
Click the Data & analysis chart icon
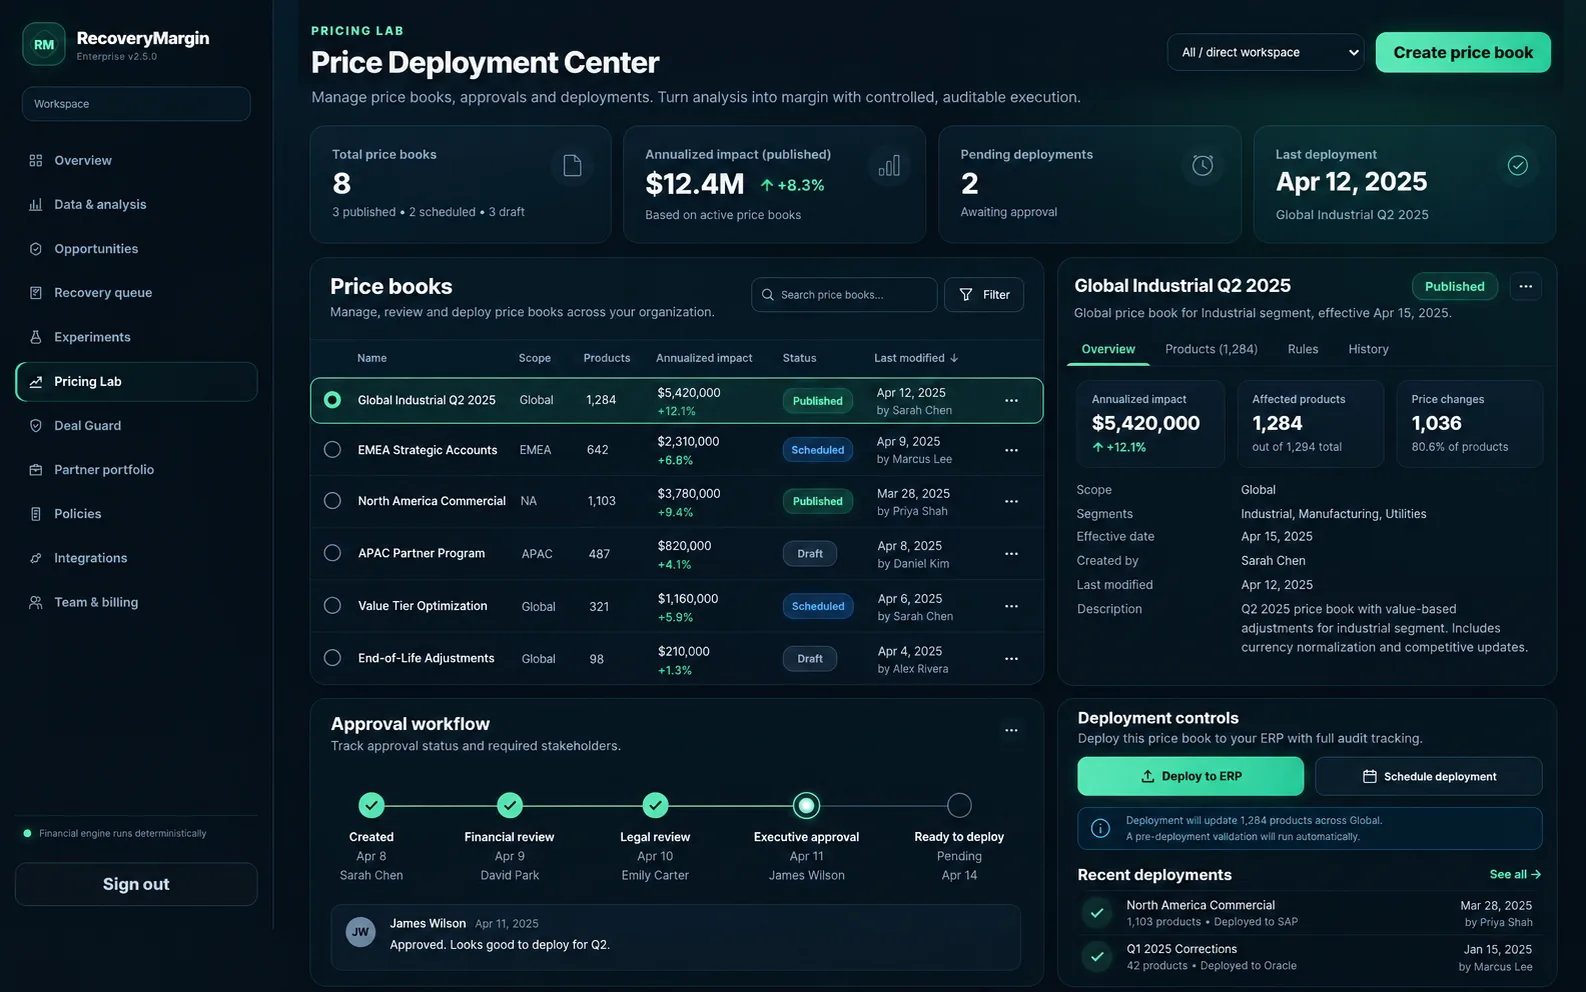click(36, 205)
